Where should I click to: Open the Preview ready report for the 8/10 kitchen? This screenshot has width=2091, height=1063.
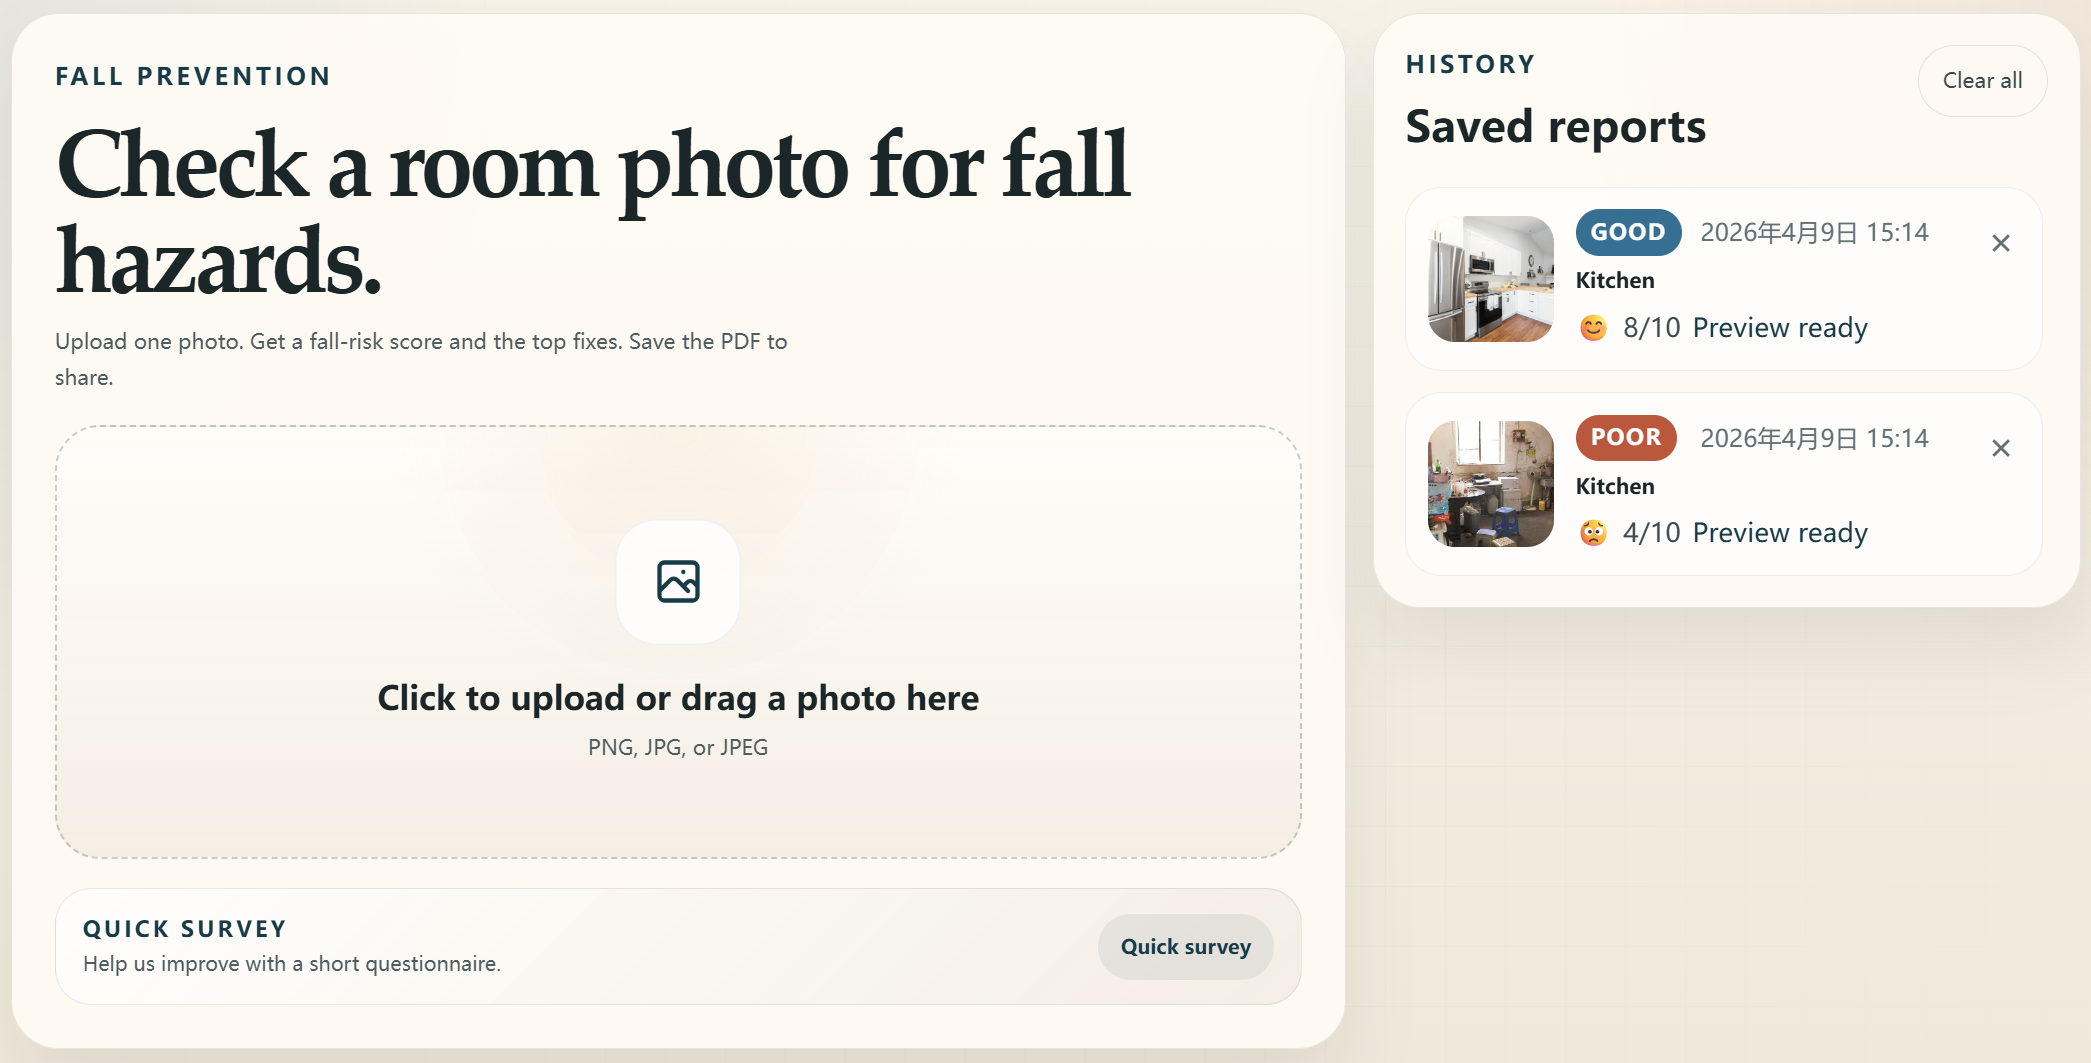(x=1779, y=327)
